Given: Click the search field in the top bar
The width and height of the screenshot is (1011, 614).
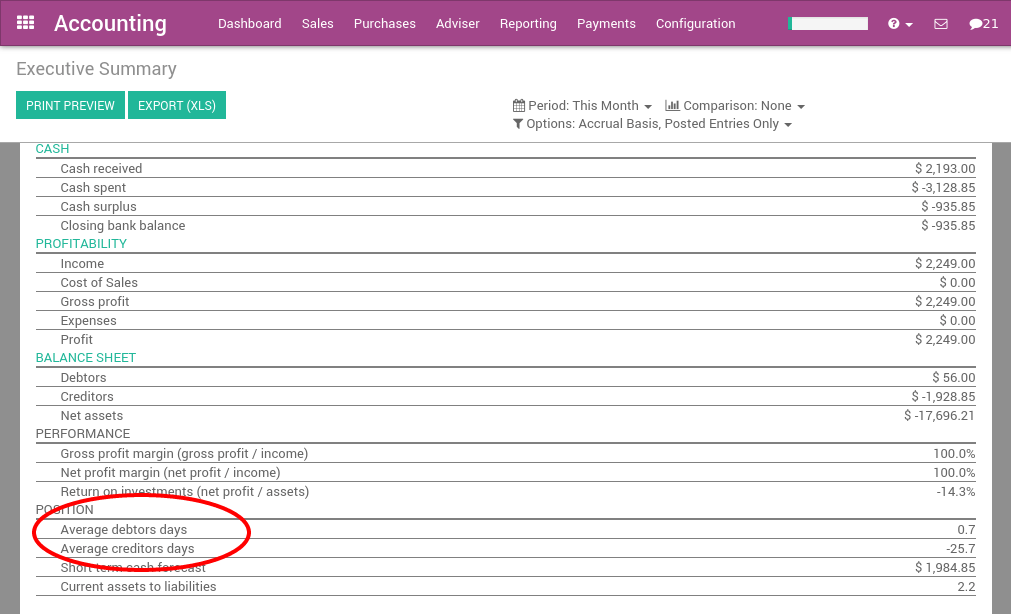Looking at the screenshot, I should pyautogui.click(x=830, y=22).
